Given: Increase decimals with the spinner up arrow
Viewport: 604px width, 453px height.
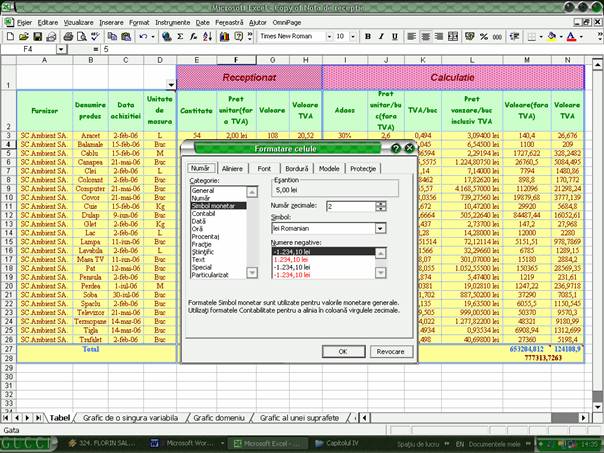Looking at the screenshot, I should click(381, 203).
